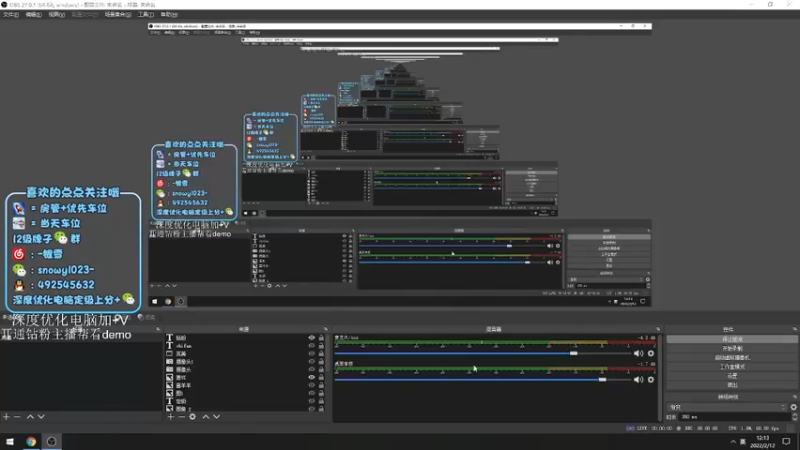Lock toggle for the 喜羊羊 source
This screenshot has width=800, height=450.
[321, 385]
